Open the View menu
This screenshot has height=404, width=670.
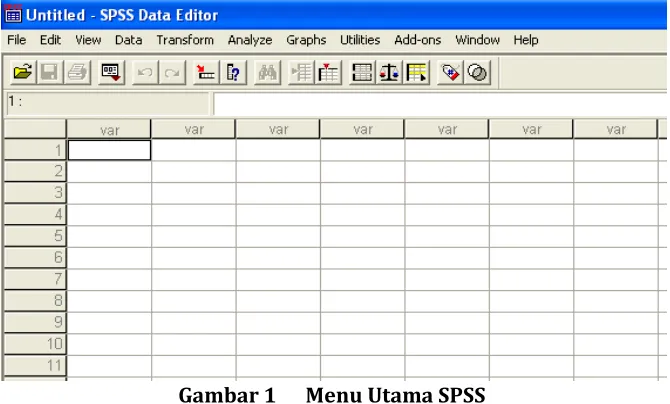[88, 40]
